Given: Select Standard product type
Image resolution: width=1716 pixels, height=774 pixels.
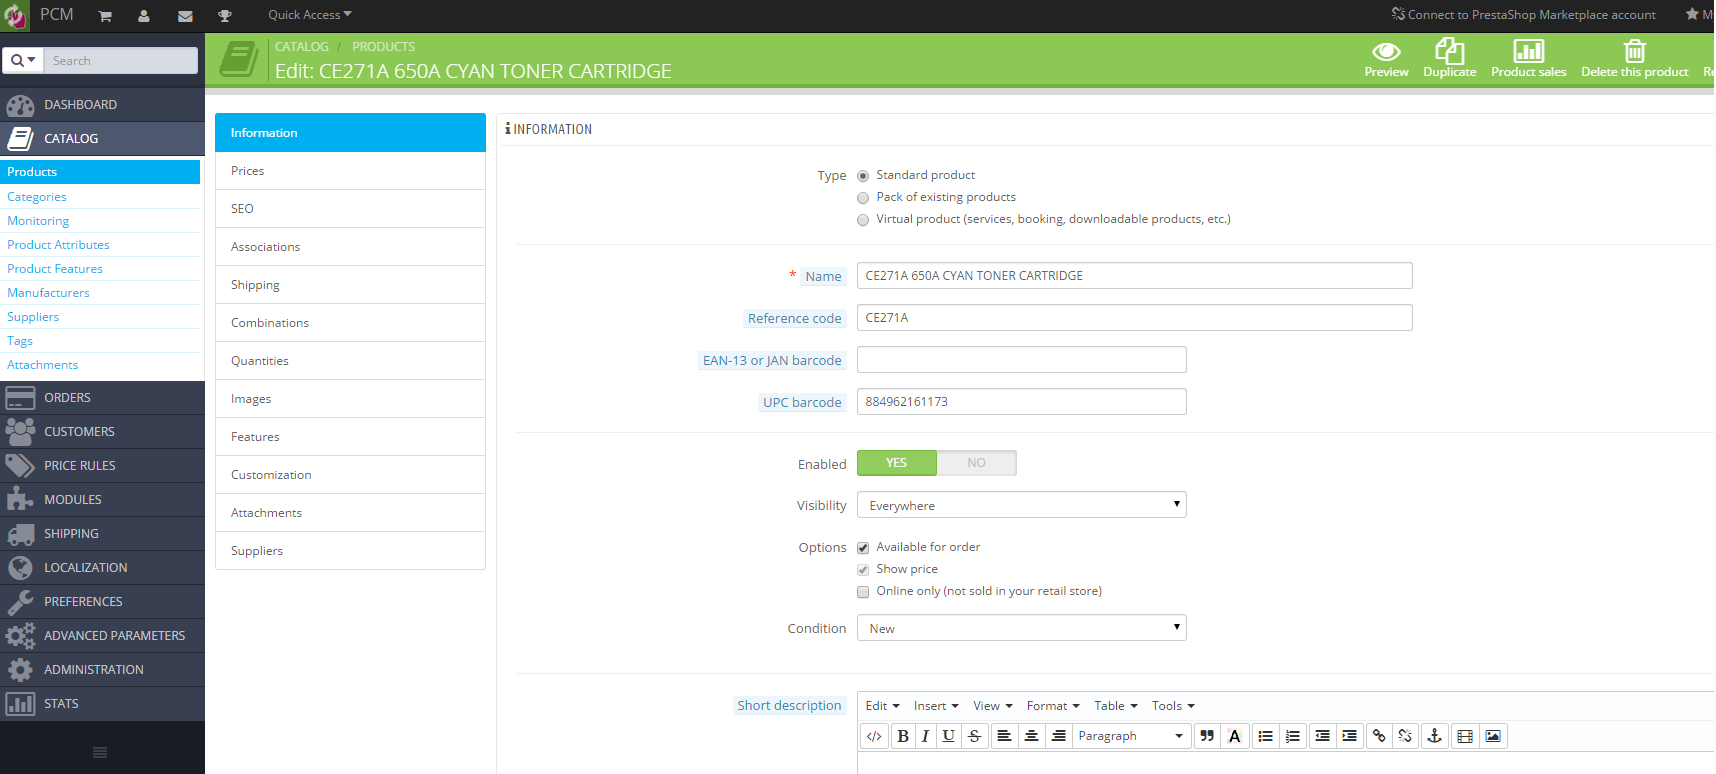Looking at the screenshot, I should [863, 176].
